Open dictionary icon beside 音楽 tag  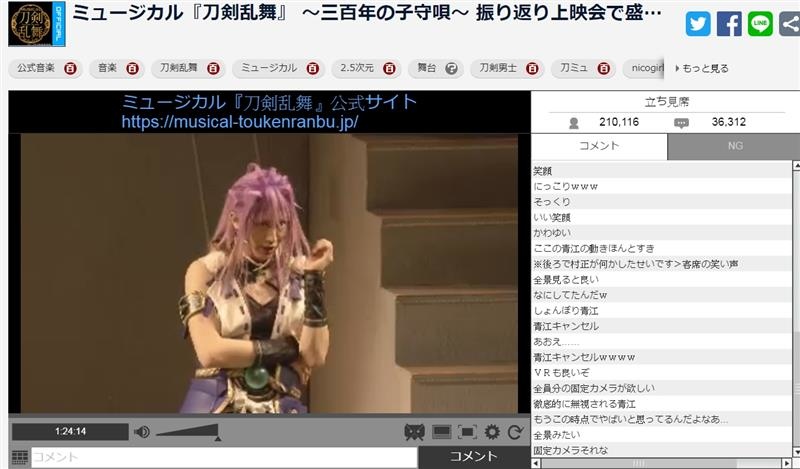tap(132, 68)
